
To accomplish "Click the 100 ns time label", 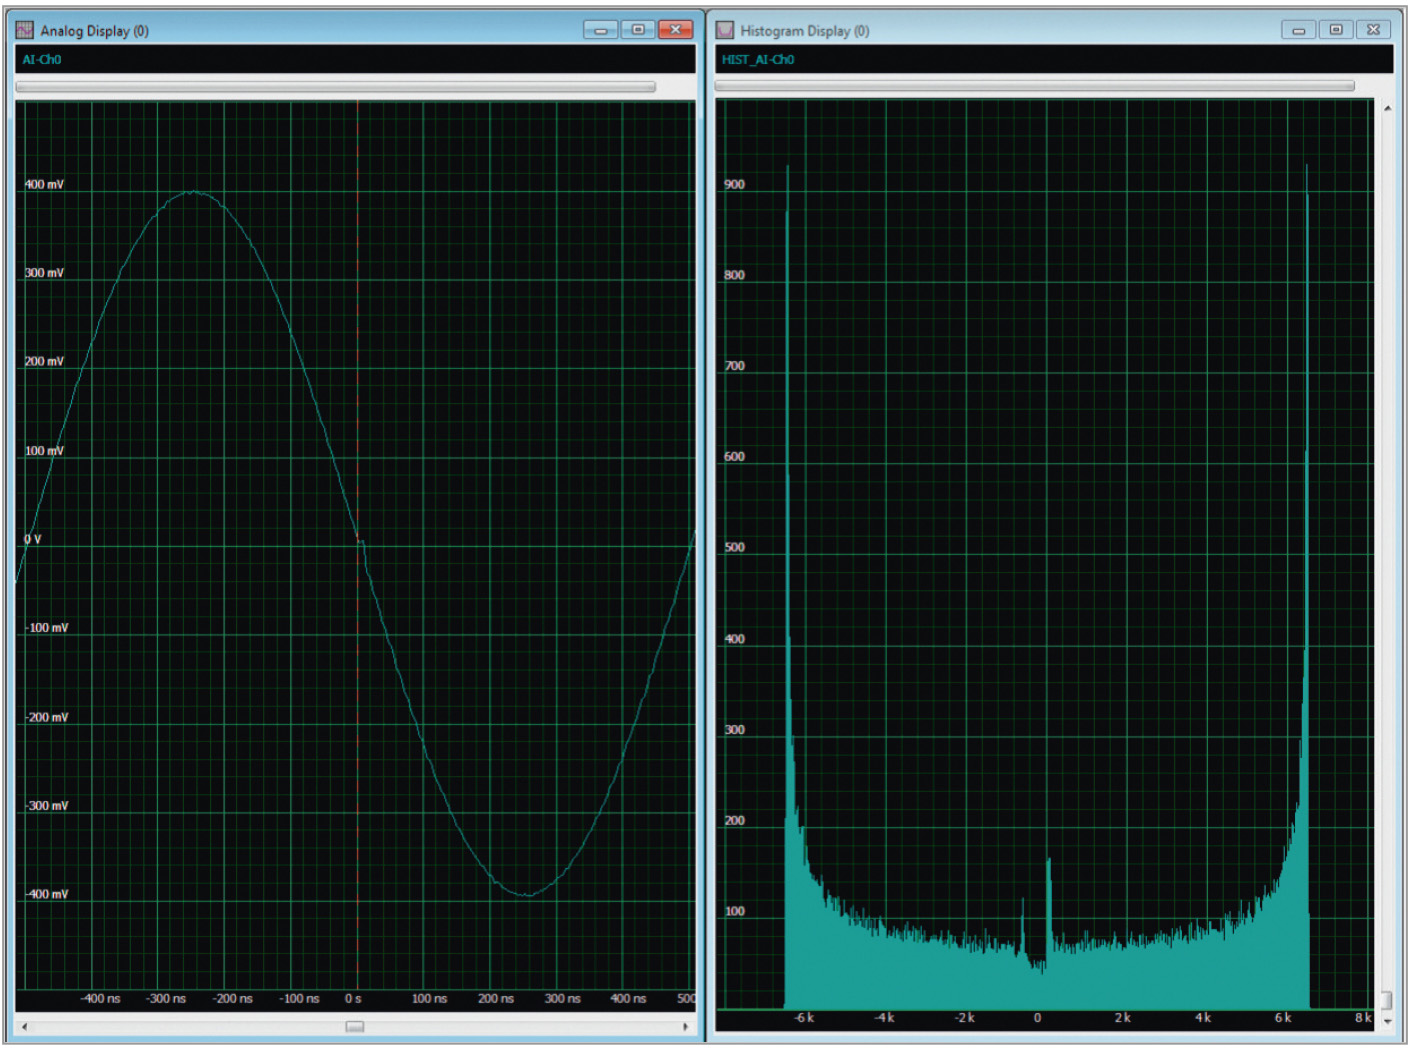I will [429, 999].
